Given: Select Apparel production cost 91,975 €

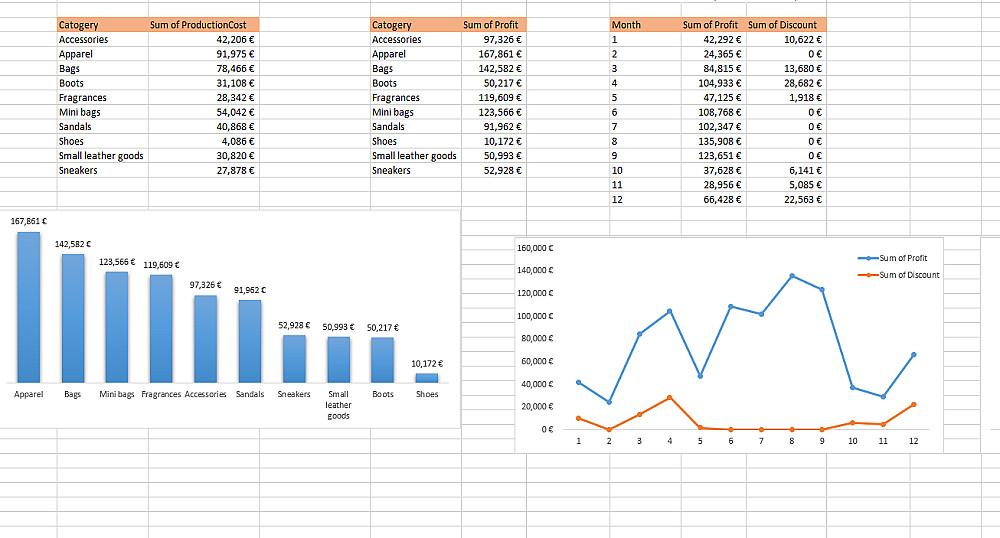Looking at the screenshot, I should pos(203,54).
